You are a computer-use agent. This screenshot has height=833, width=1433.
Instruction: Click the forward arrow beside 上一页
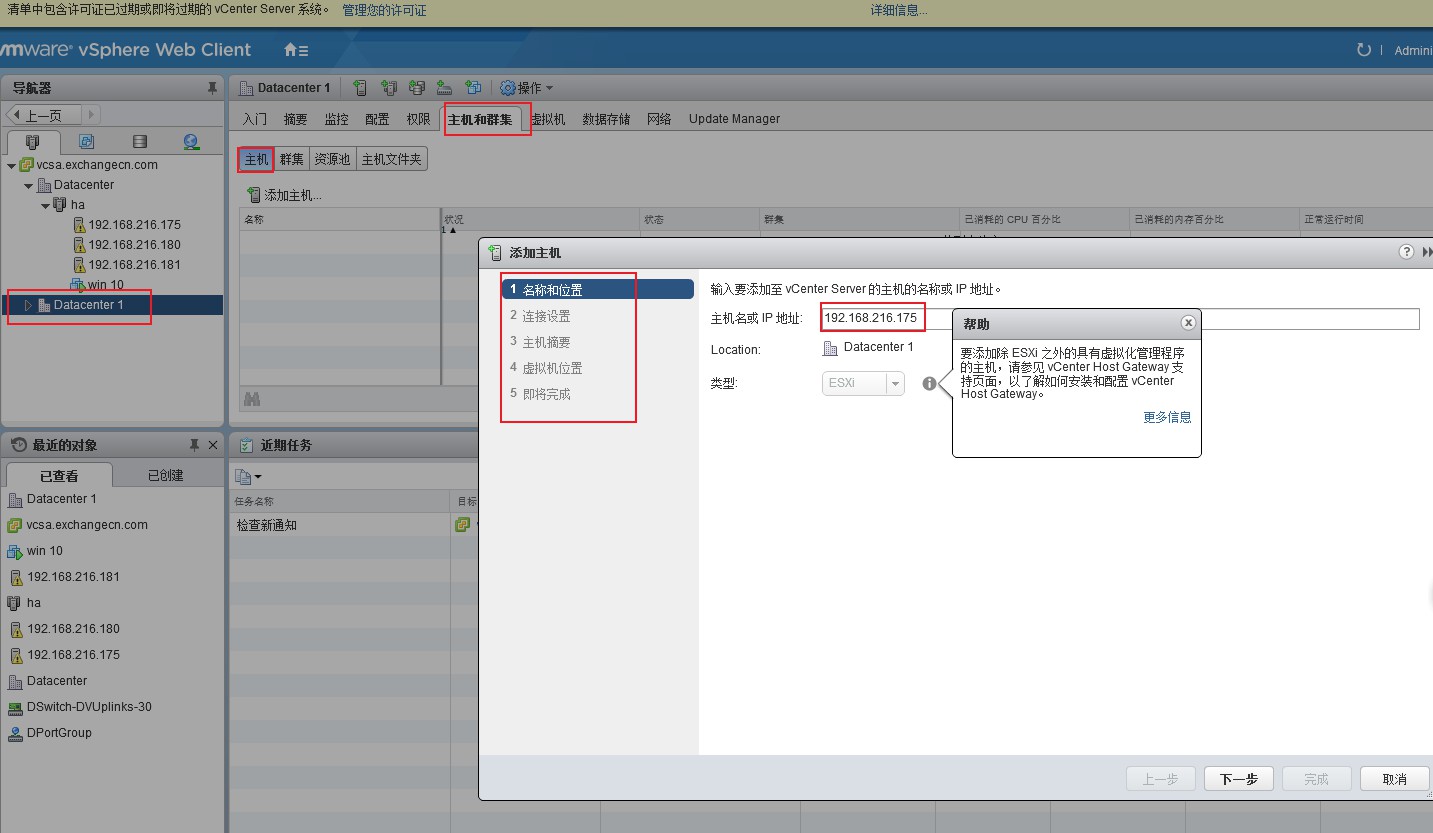91,115
